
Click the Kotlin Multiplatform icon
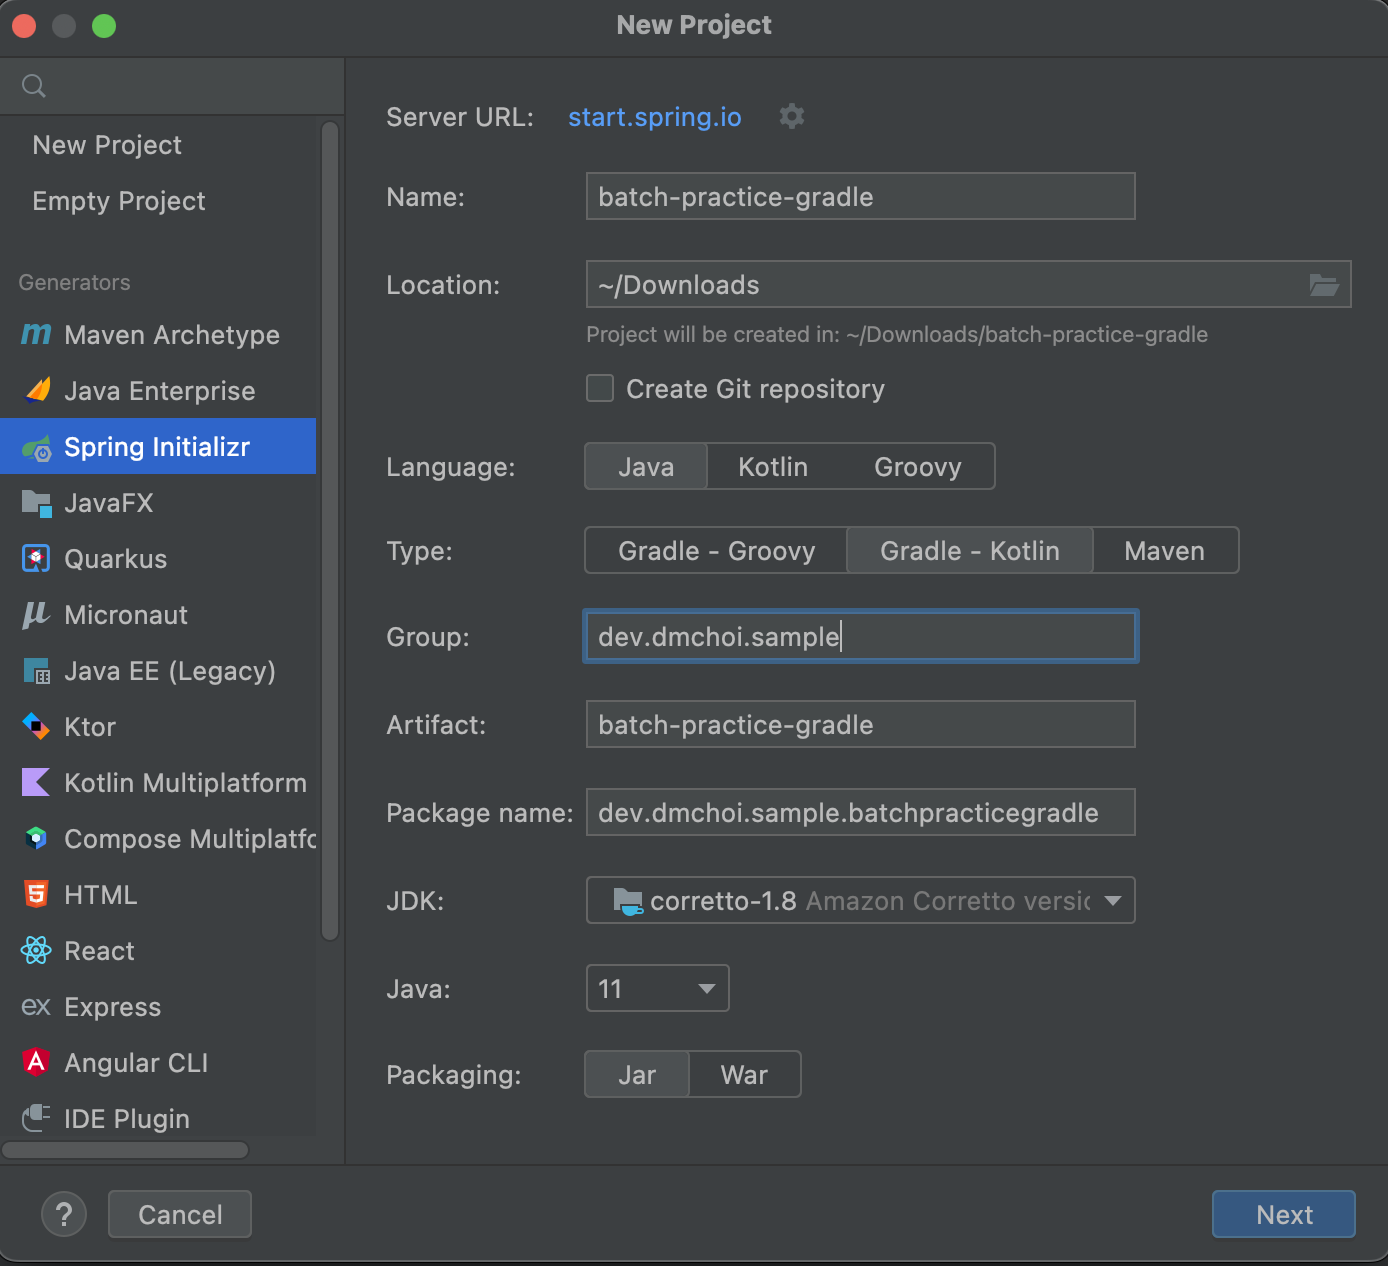36,783
